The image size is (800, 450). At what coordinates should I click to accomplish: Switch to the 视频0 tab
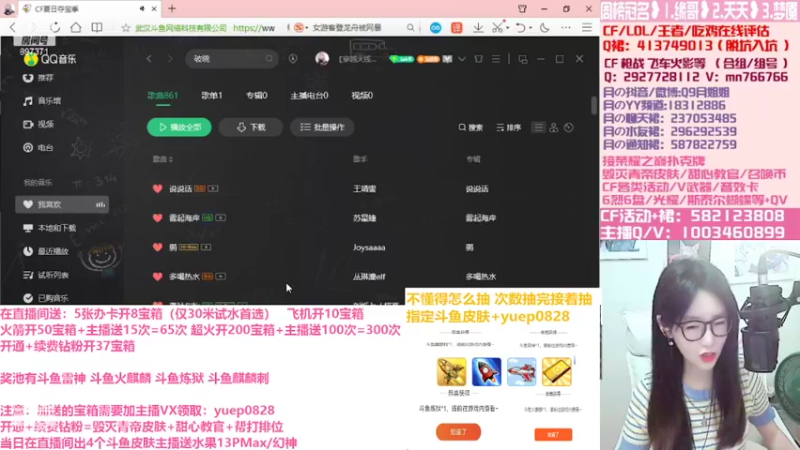pyautogui.click(x=362, y=95)
